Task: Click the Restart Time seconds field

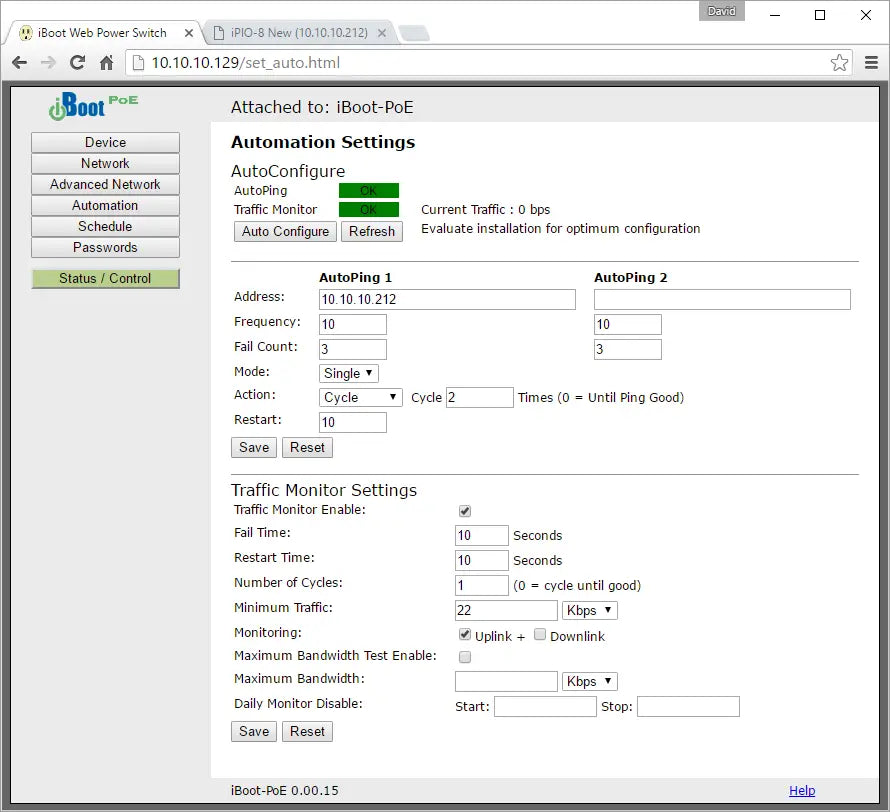Action: click(481, 560)
